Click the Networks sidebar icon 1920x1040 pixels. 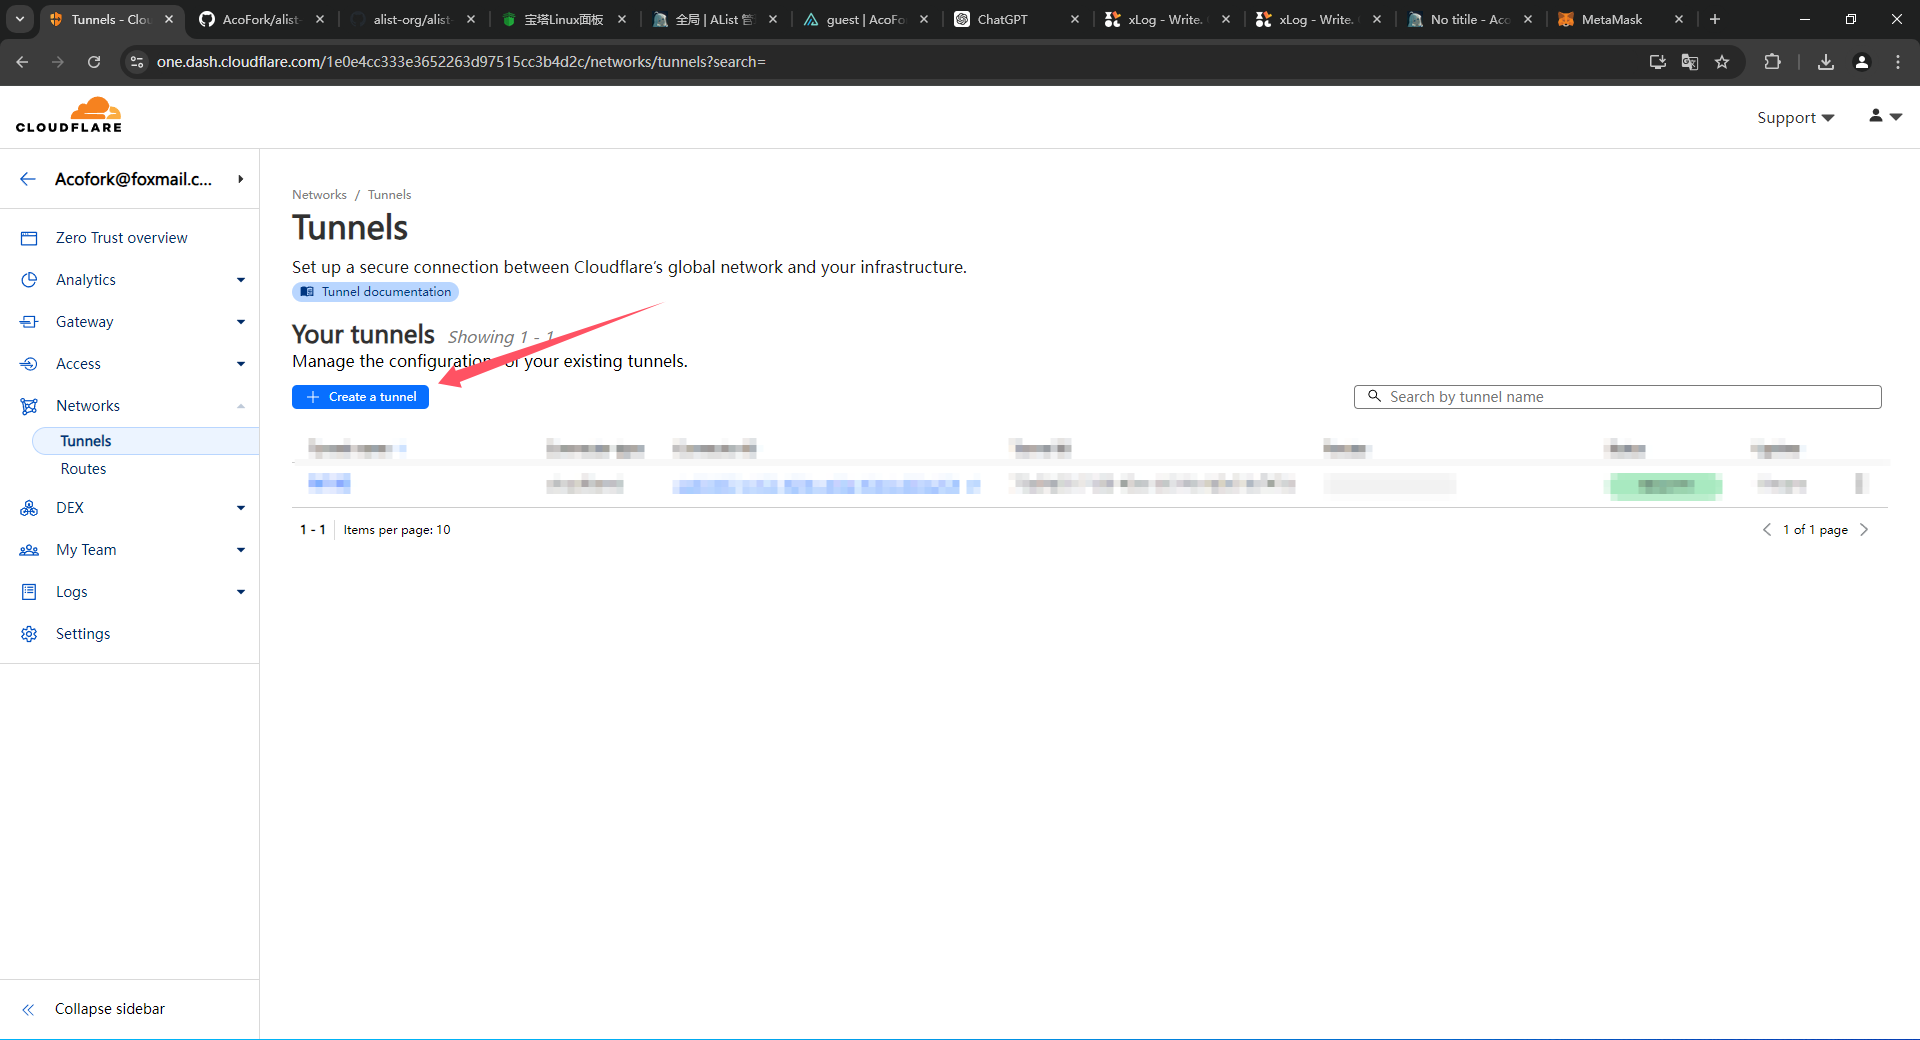coord(29,406)
